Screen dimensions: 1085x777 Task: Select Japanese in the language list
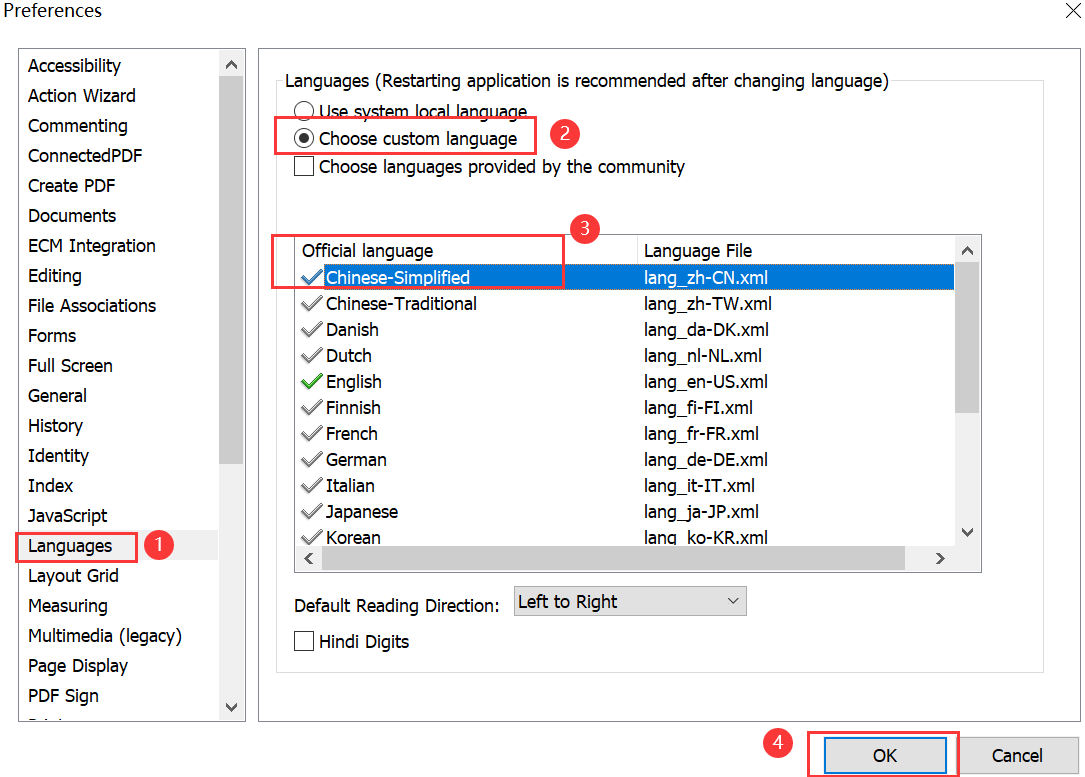(362, 511)
